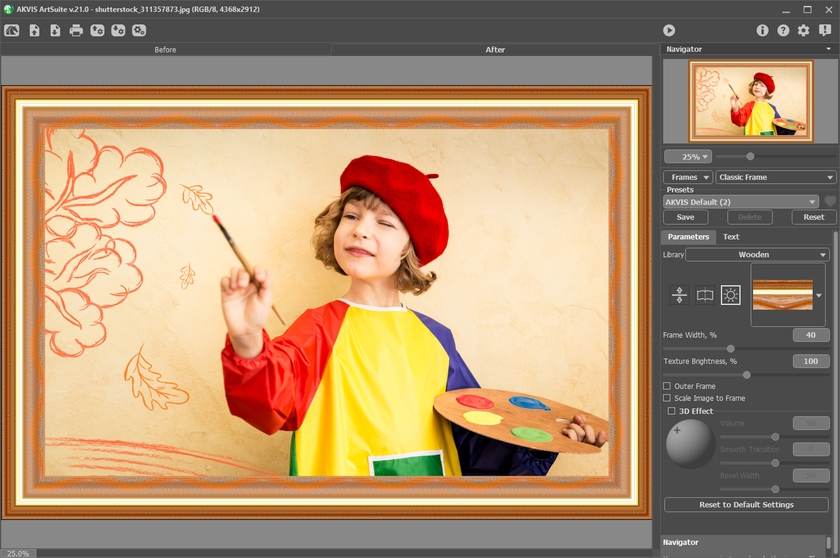The height and width of the screenshot is (558, 840).
Task: Click the AKVIS home page logo icon
Action: tap(12, 31)
